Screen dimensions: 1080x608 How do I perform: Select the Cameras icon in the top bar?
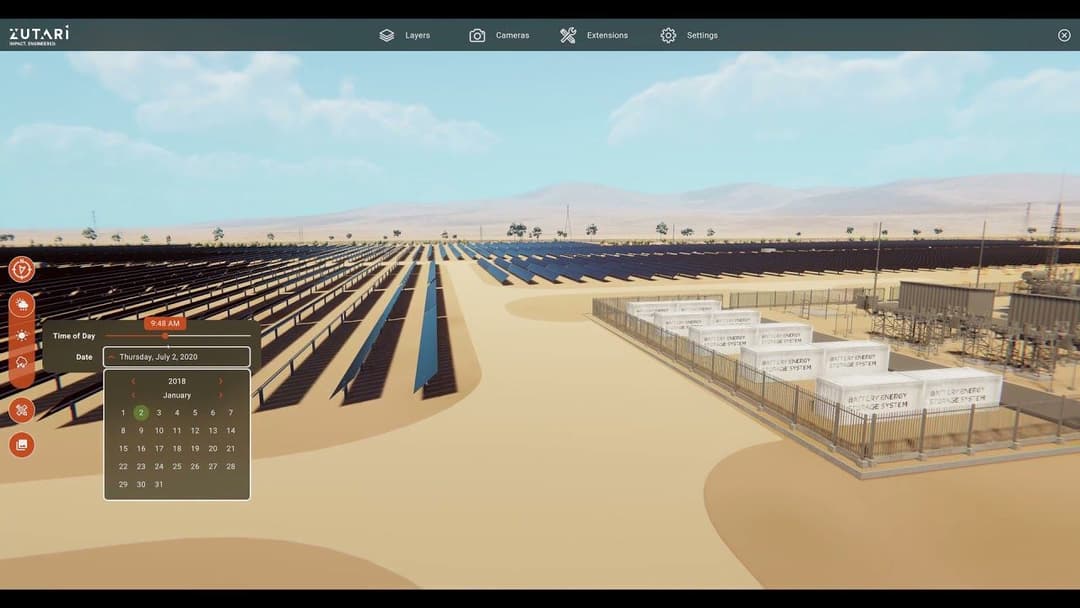(475, 35)
